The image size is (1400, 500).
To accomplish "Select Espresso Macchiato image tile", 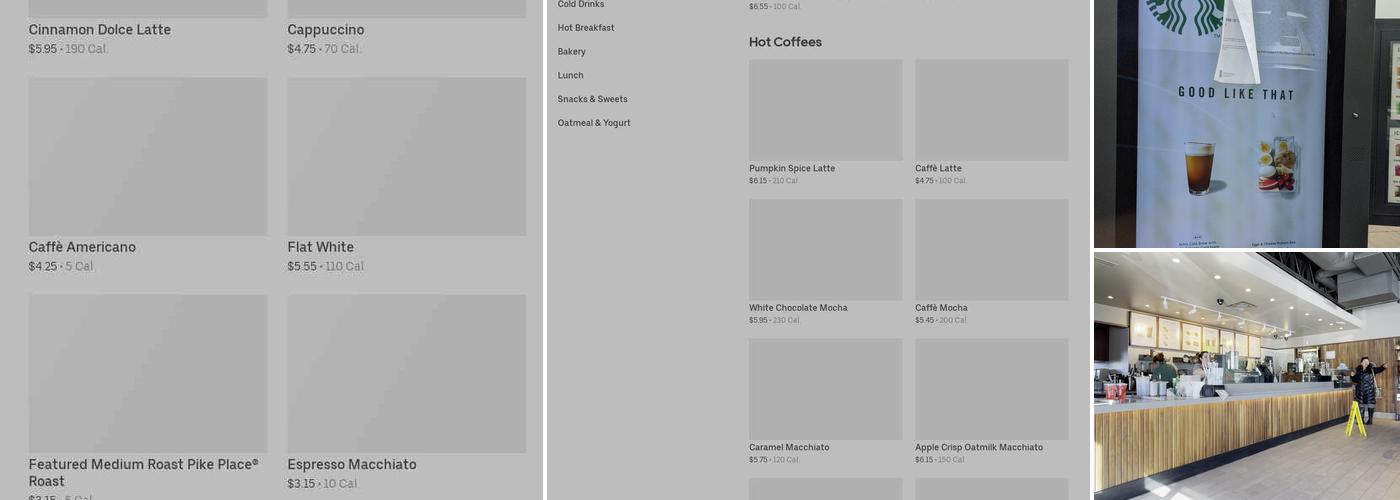I will pos(407,373).
